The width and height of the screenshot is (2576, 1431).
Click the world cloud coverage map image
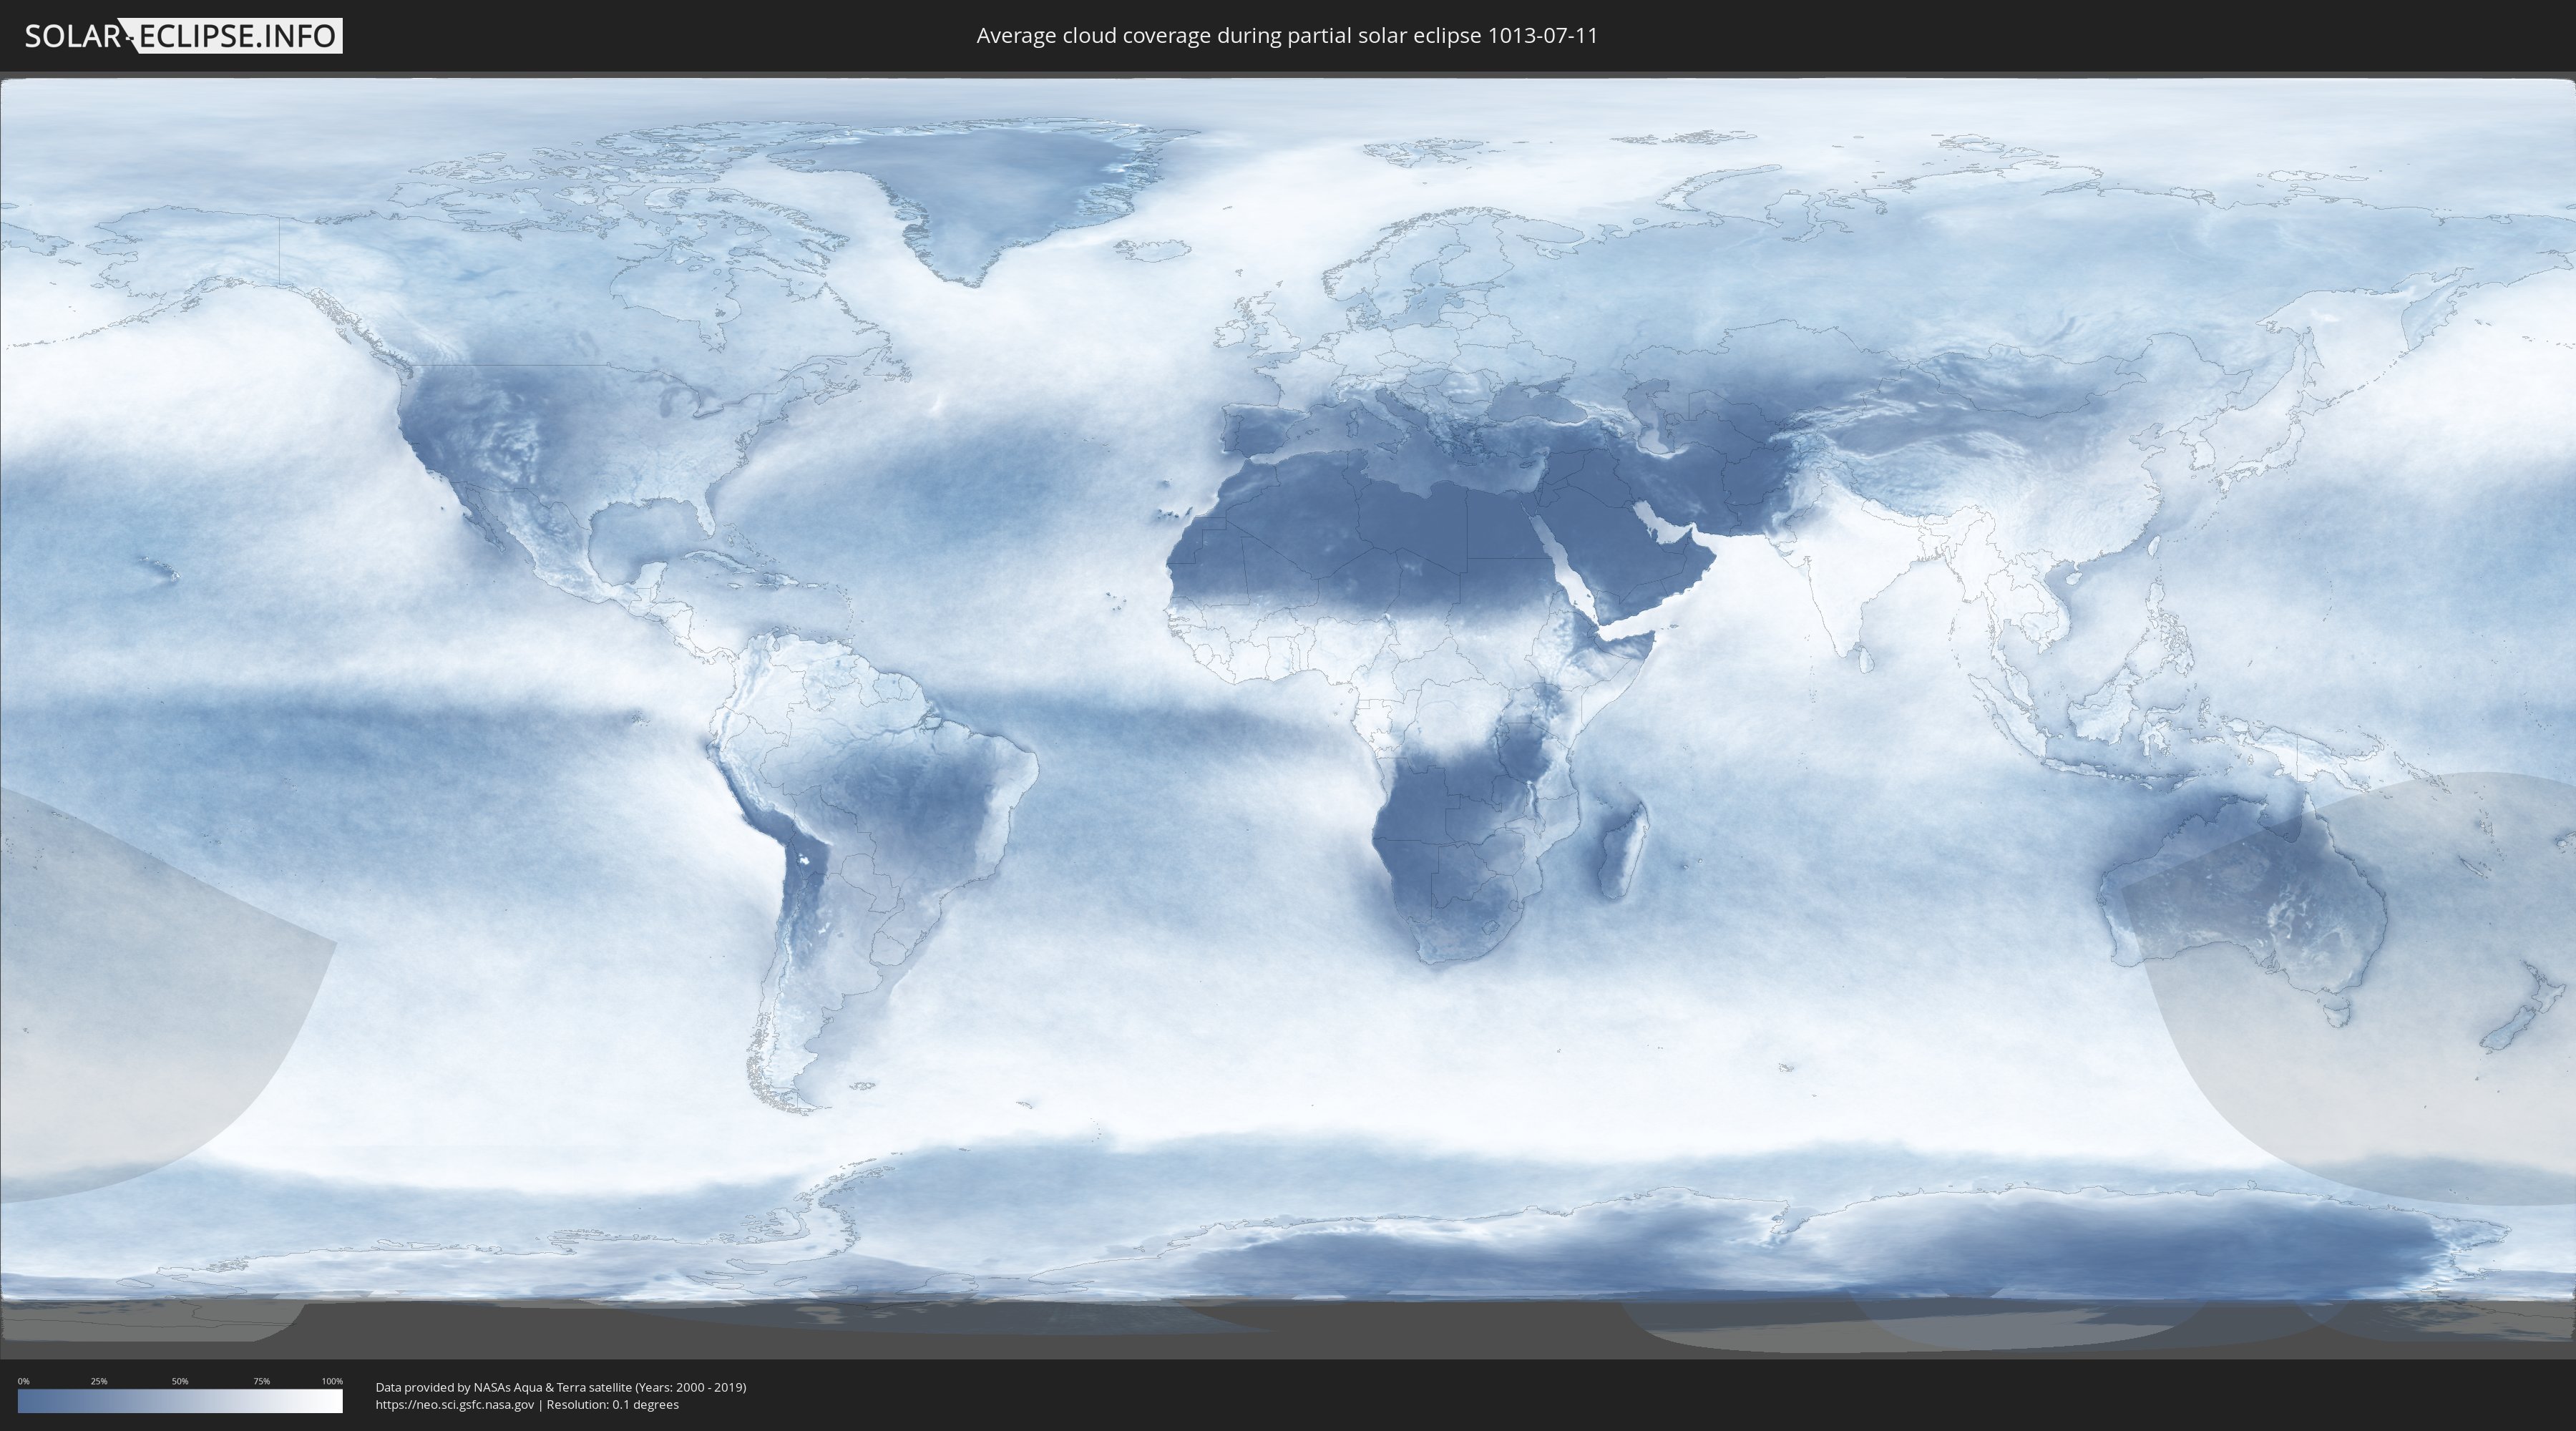point(1288,715)
